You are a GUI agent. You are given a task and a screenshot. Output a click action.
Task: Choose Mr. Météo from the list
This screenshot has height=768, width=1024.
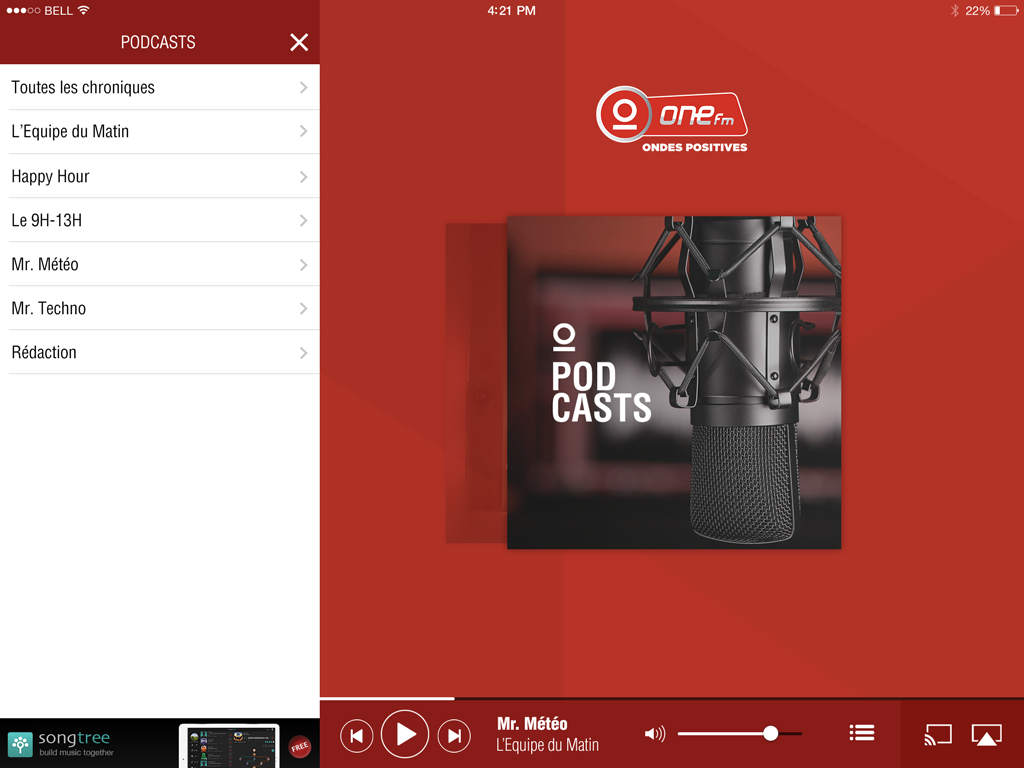[160, 264]
